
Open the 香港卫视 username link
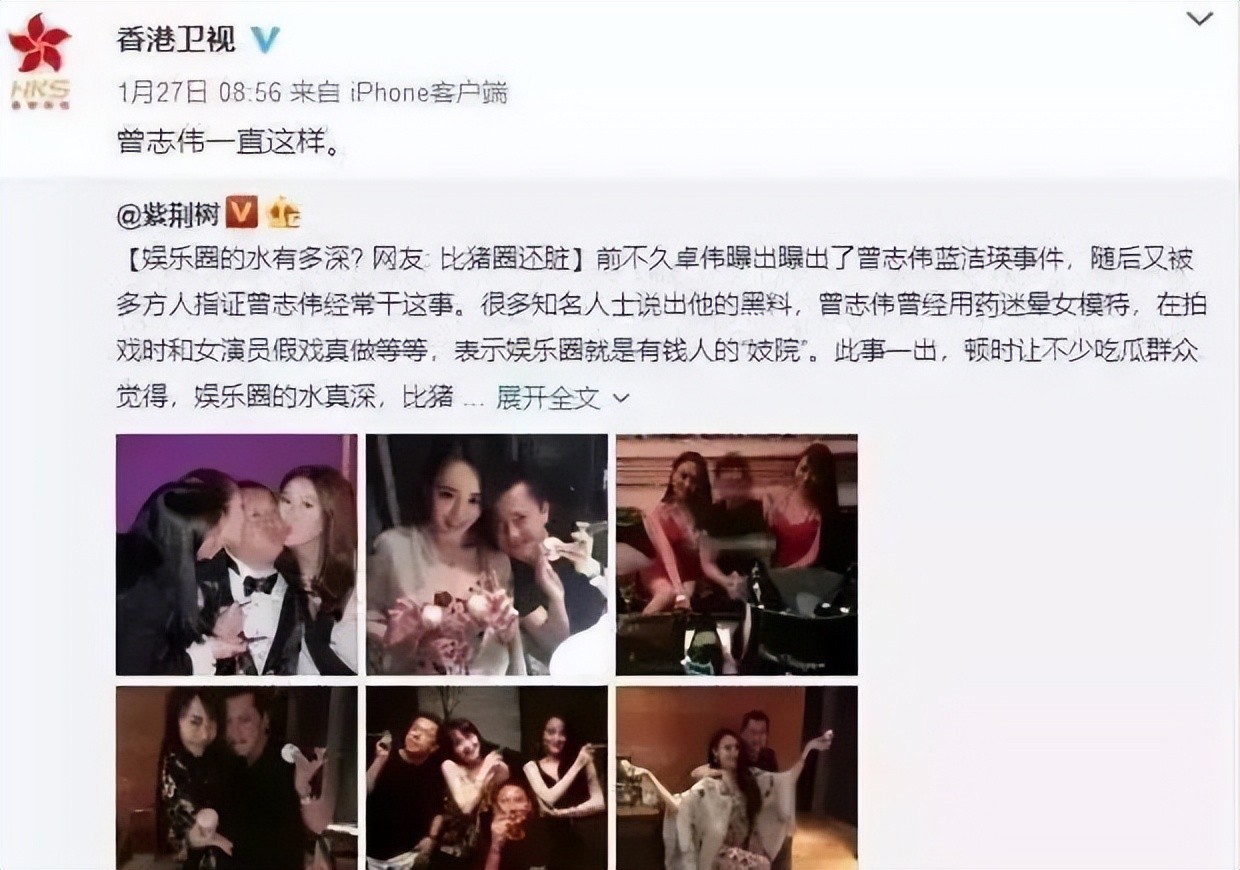176,40
